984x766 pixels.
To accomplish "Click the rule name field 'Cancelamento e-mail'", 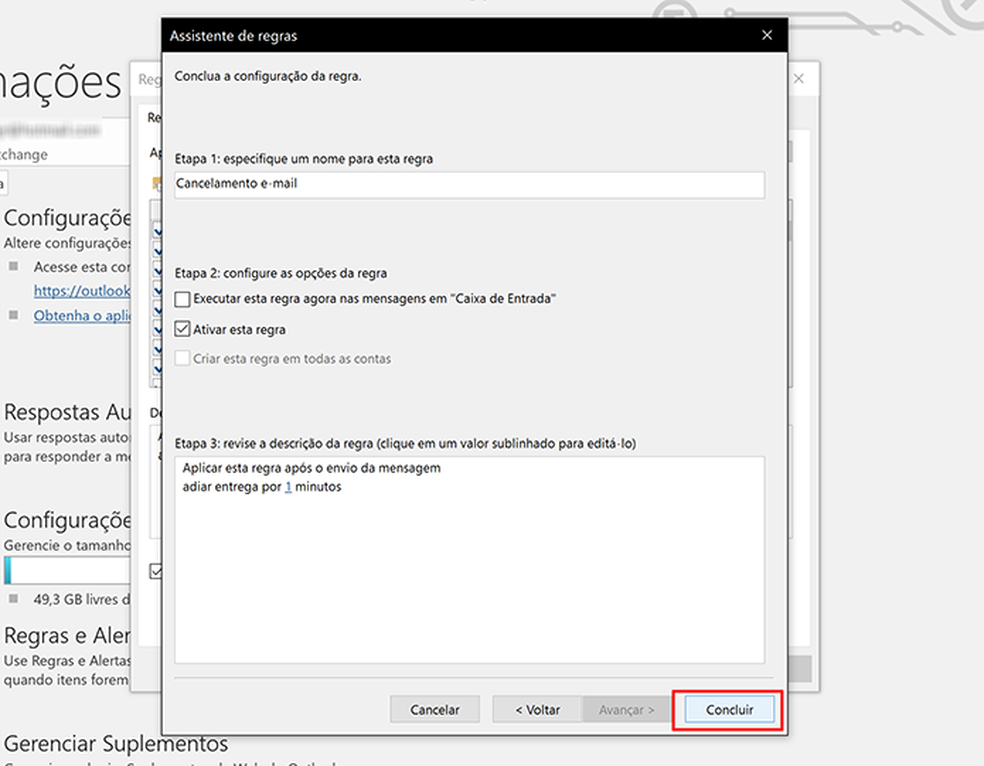I will [468, 185].
